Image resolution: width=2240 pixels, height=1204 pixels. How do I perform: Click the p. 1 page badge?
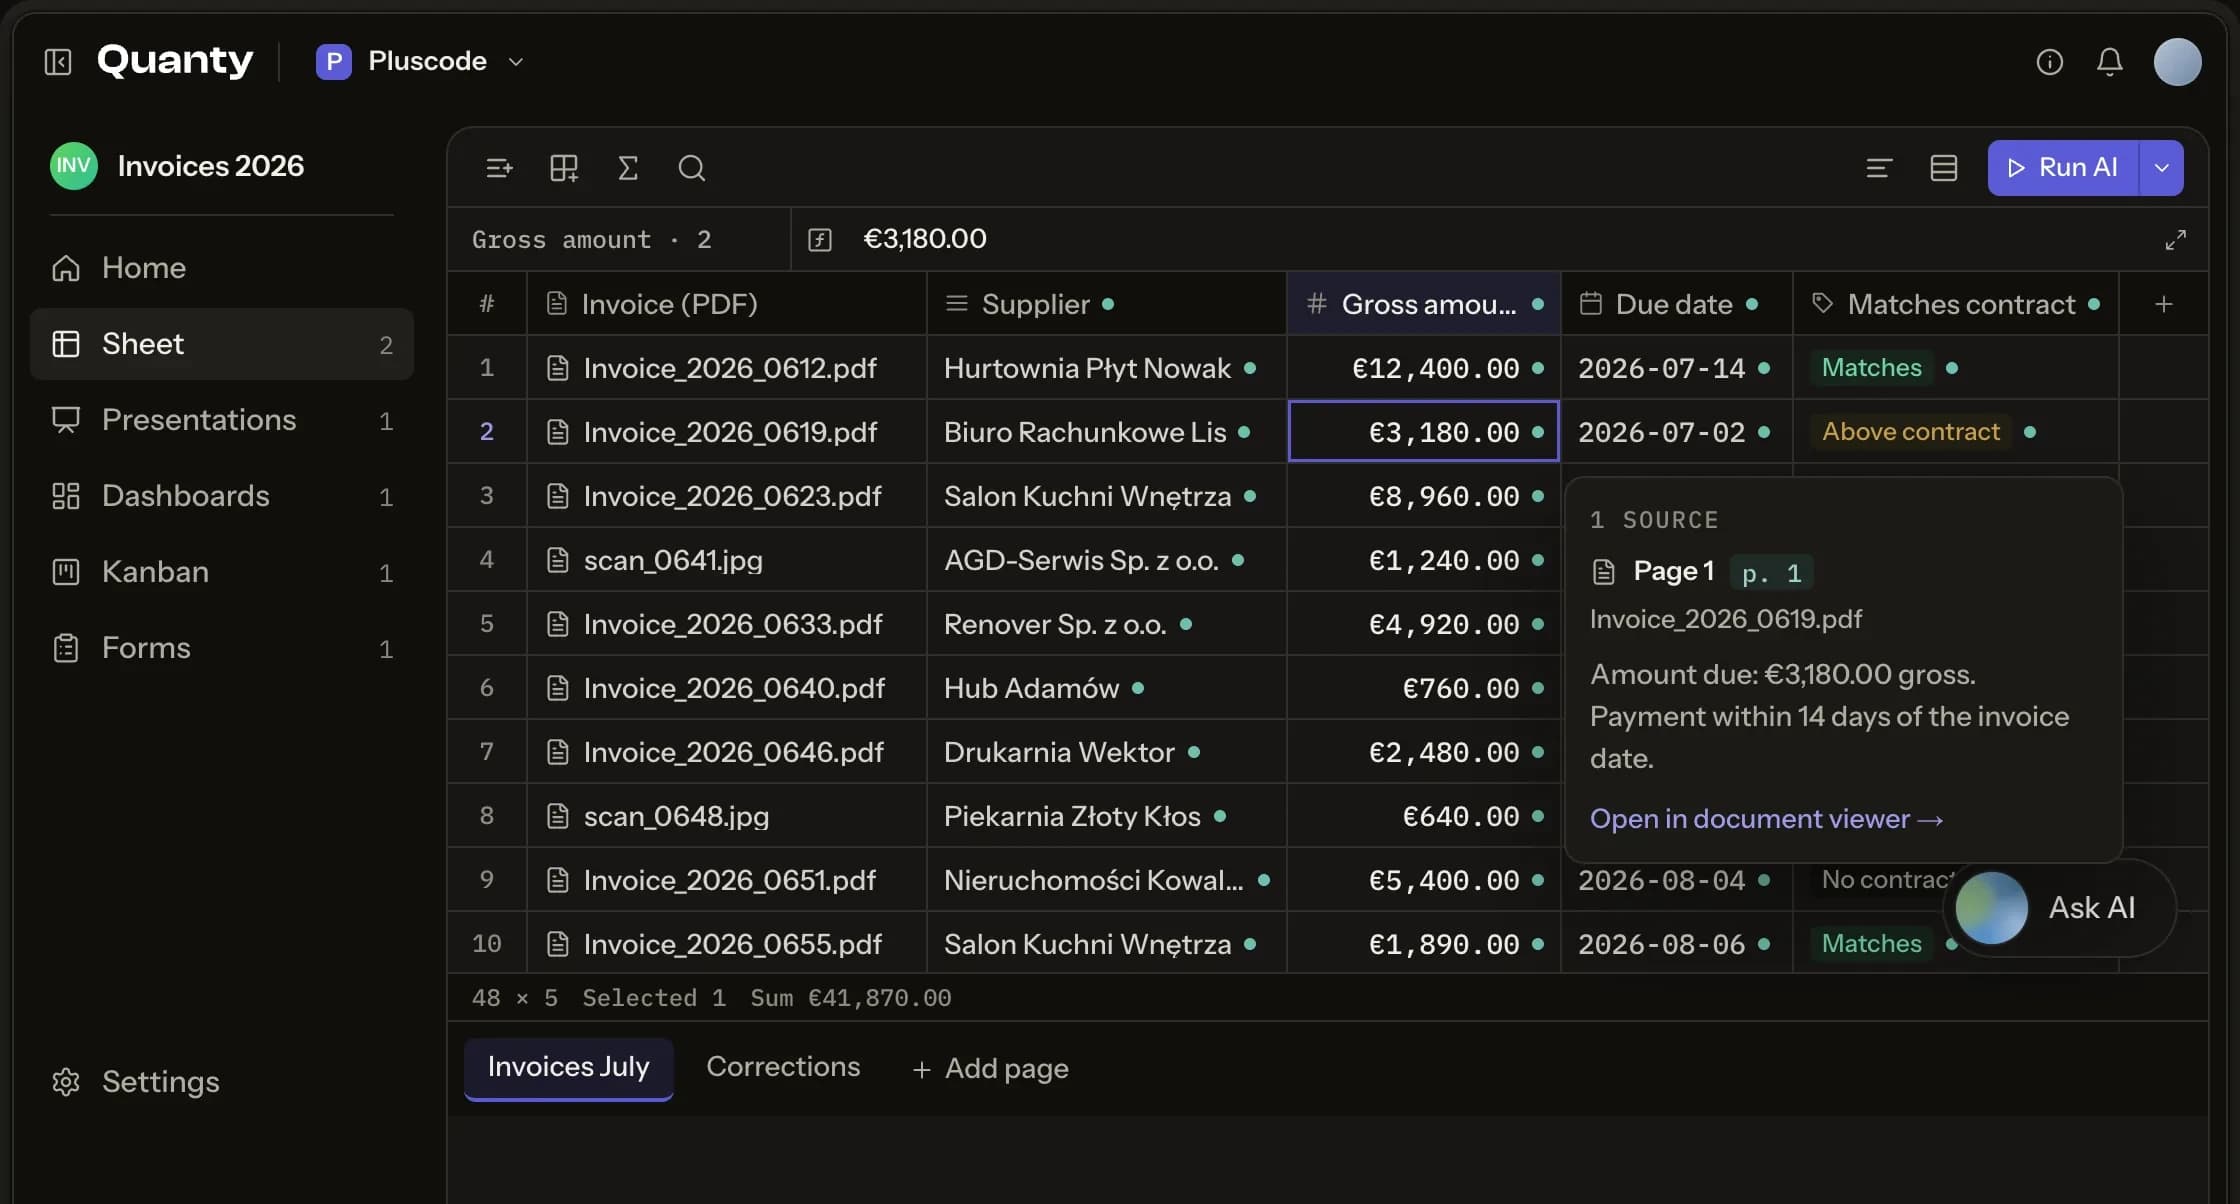[1771, 573]
